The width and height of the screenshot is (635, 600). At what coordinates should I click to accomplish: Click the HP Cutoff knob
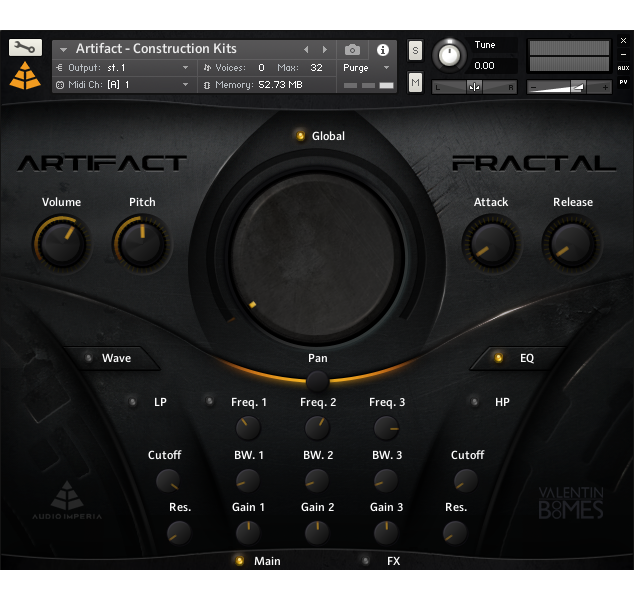point(466,481)
